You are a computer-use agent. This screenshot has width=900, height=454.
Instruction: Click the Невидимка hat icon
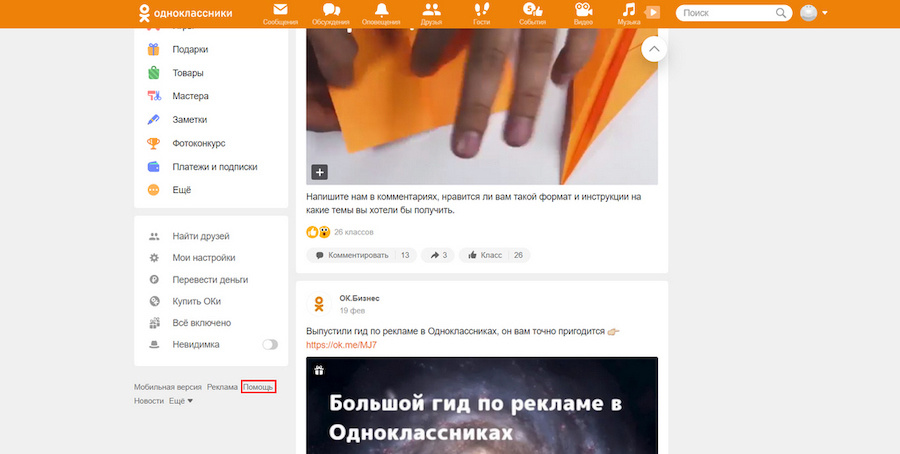(x=154, y=345)
